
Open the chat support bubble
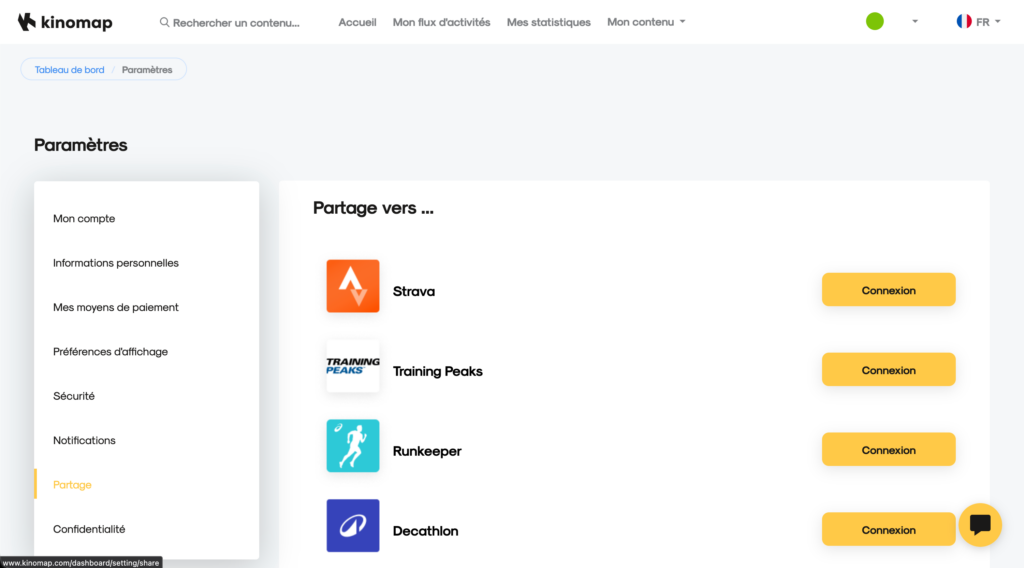pos(980,525)
